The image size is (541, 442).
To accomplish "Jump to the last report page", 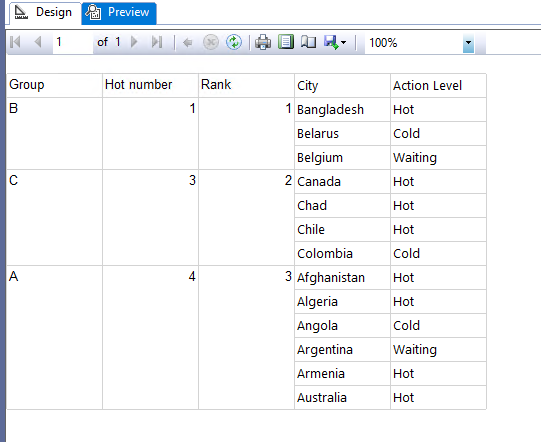I will pos(157,42).
